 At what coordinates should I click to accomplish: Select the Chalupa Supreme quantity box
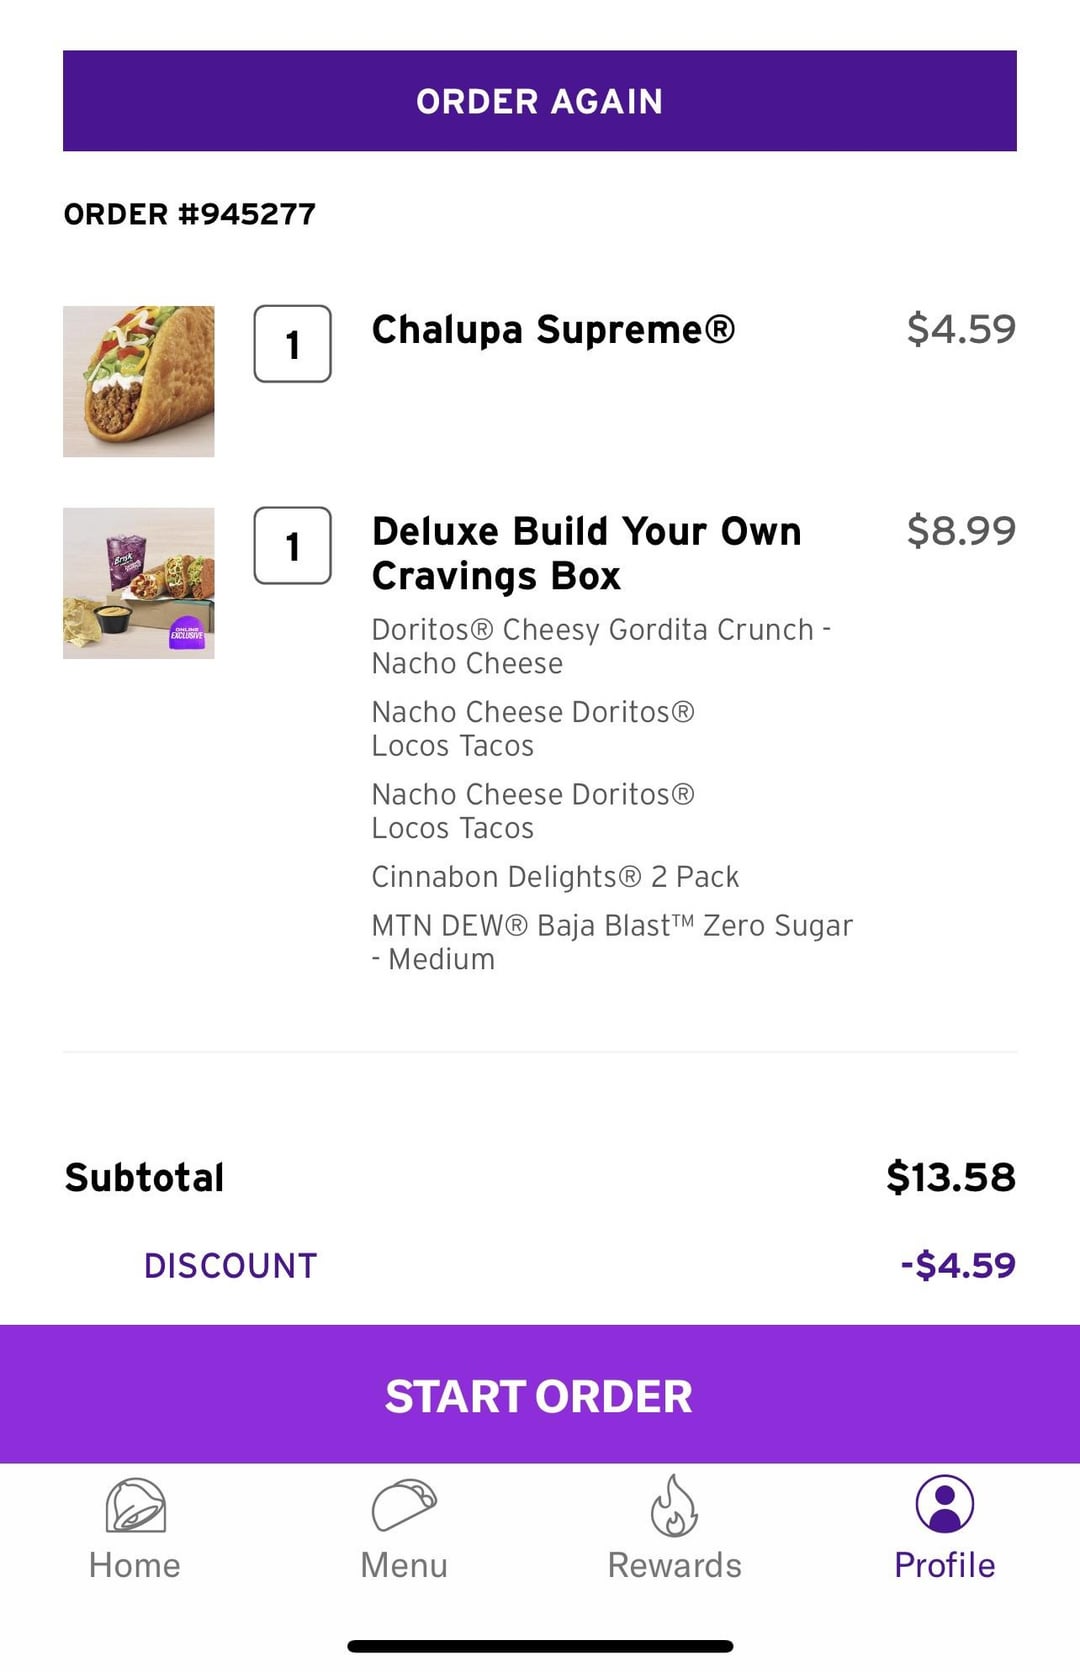coord(292,344)
